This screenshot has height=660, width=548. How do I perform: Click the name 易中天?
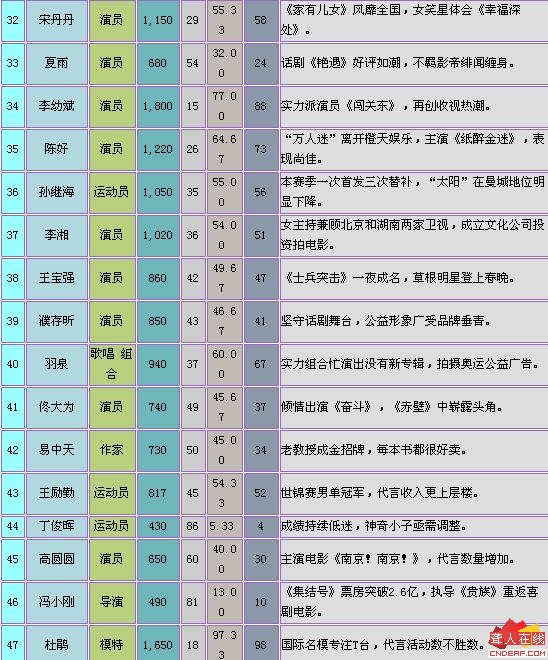(56, 450)
